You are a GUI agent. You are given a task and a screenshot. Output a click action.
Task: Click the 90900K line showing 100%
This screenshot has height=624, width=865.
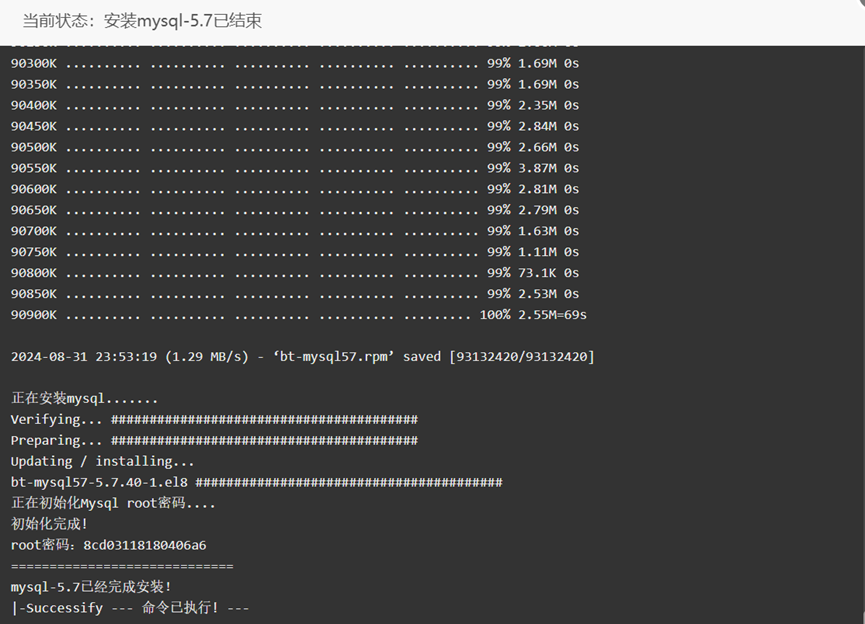coord(298,315)
